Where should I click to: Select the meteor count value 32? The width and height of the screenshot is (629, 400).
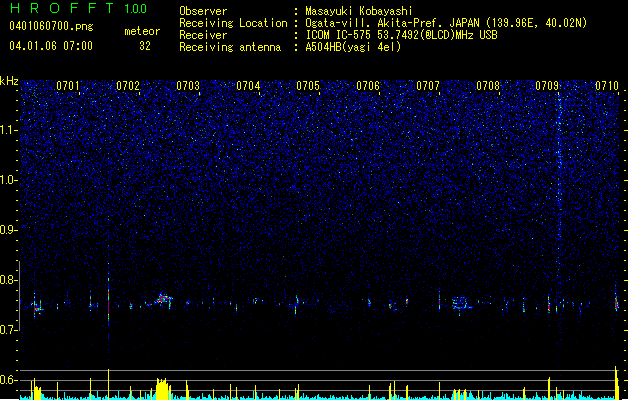pyautogui.click(x=145, y=46)
